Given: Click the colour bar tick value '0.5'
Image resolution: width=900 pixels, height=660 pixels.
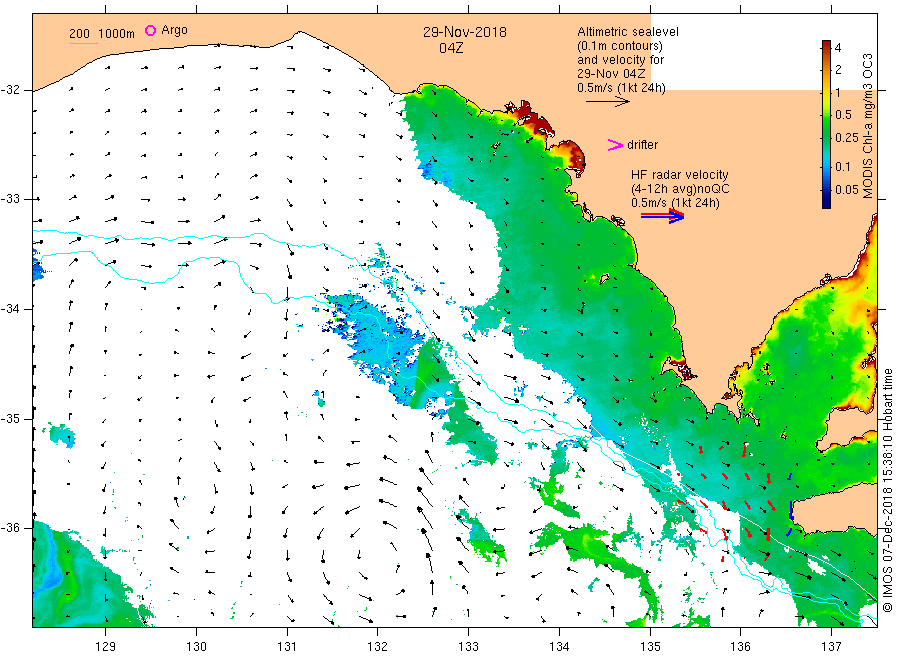Looking at the screenshot, I should 843,115.
